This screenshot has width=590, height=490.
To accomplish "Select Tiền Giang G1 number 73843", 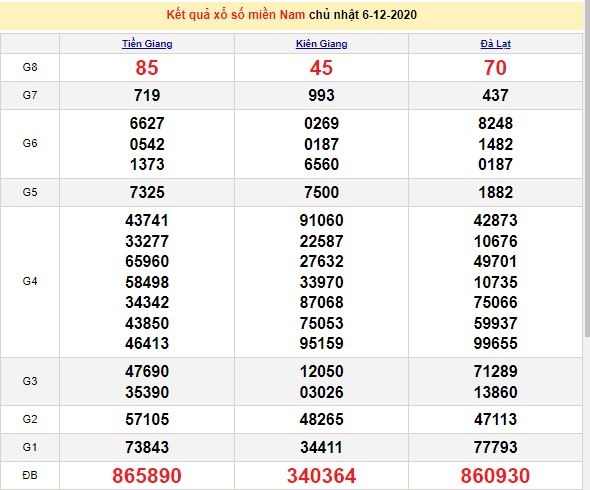I will (147, 447).
